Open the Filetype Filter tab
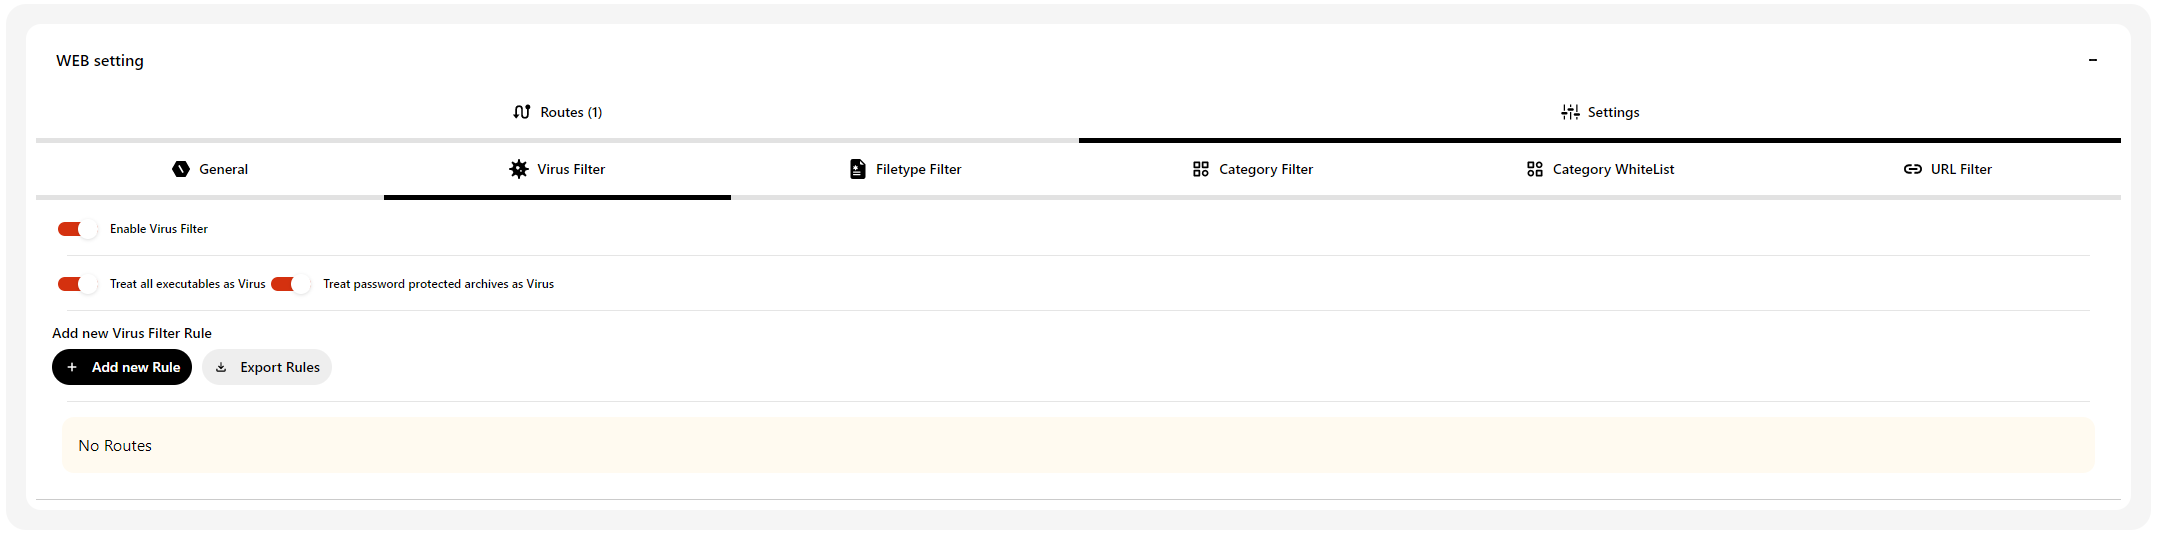Screen dimensions: 2157x540 905,170
